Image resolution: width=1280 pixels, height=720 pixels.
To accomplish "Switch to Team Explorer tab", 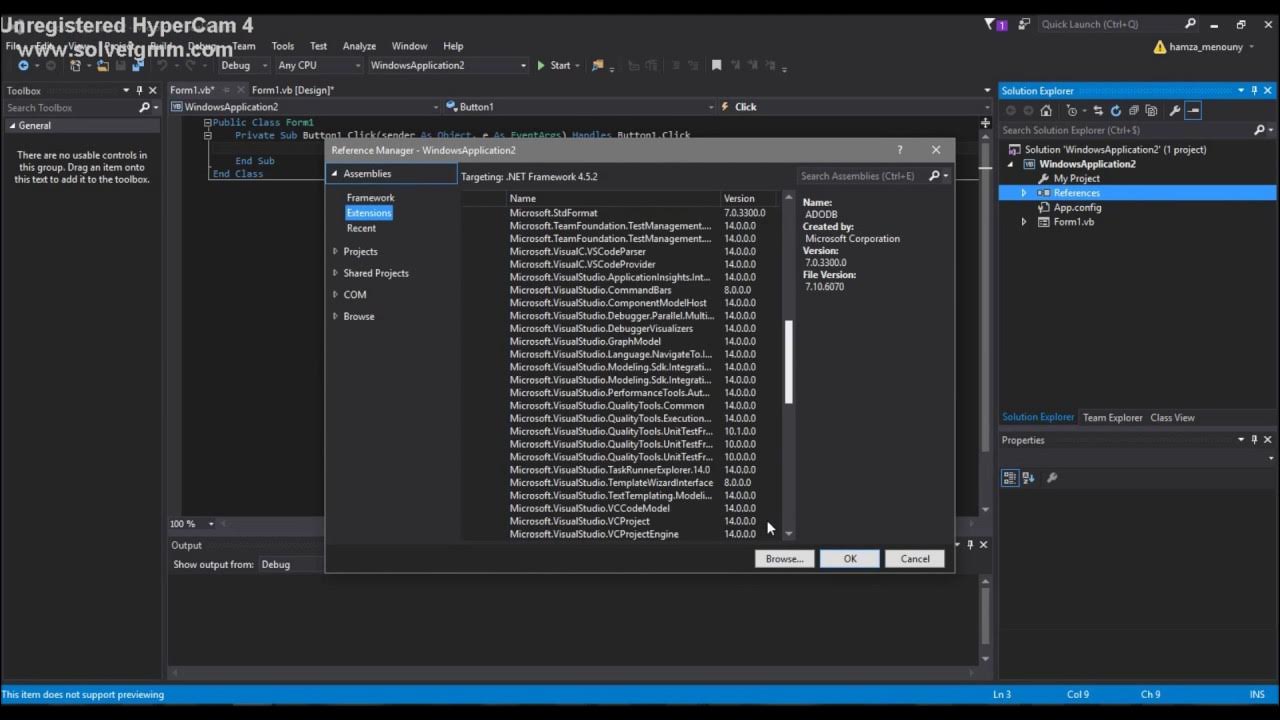I will (1112, 418).
